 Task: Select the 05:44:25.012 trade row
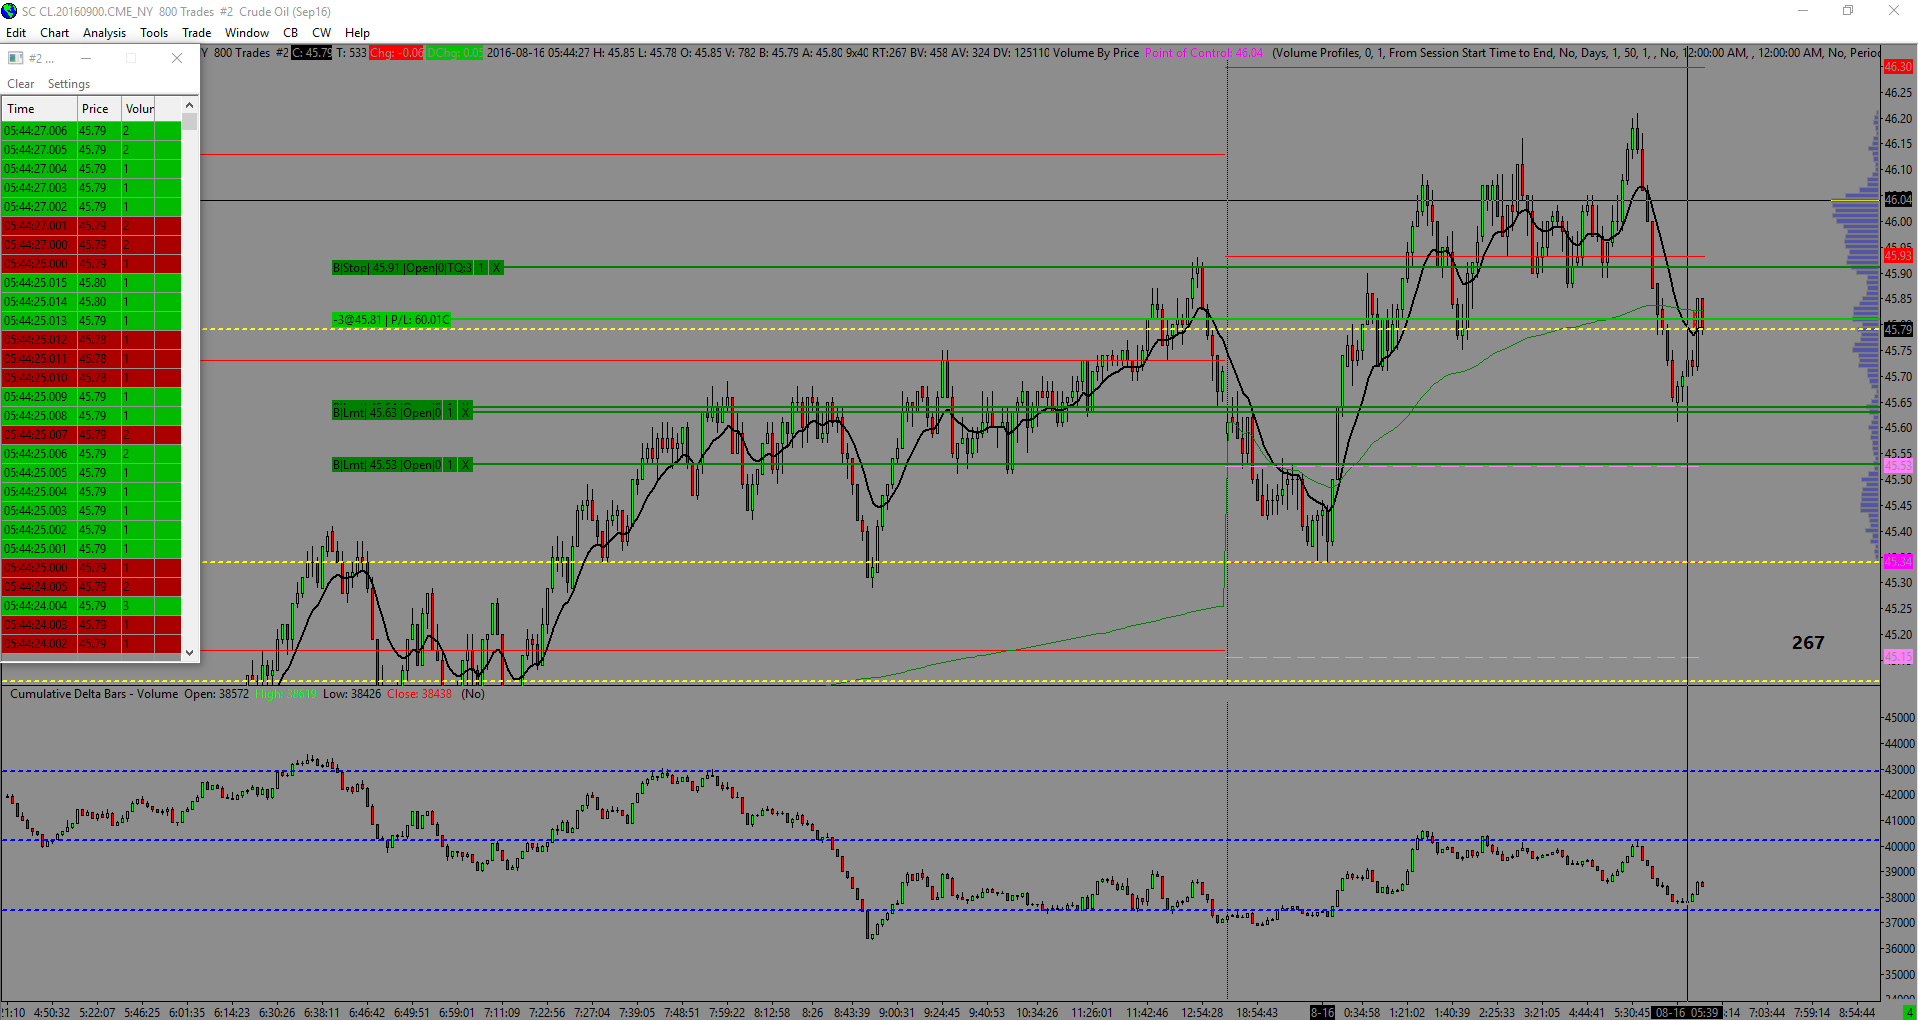pyautogui.click(x=91, y=340)
